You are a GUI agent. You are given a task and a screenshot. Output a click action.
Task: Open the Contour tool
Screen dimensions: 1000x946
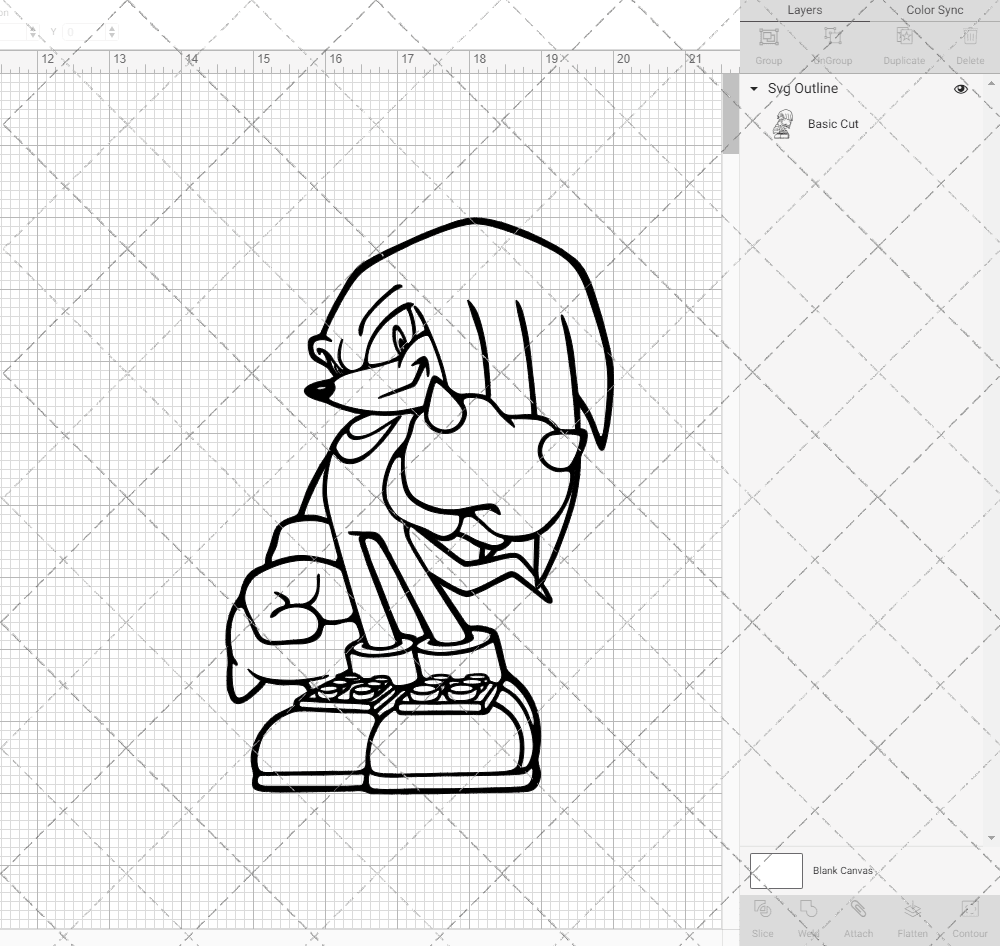(969, 917)
